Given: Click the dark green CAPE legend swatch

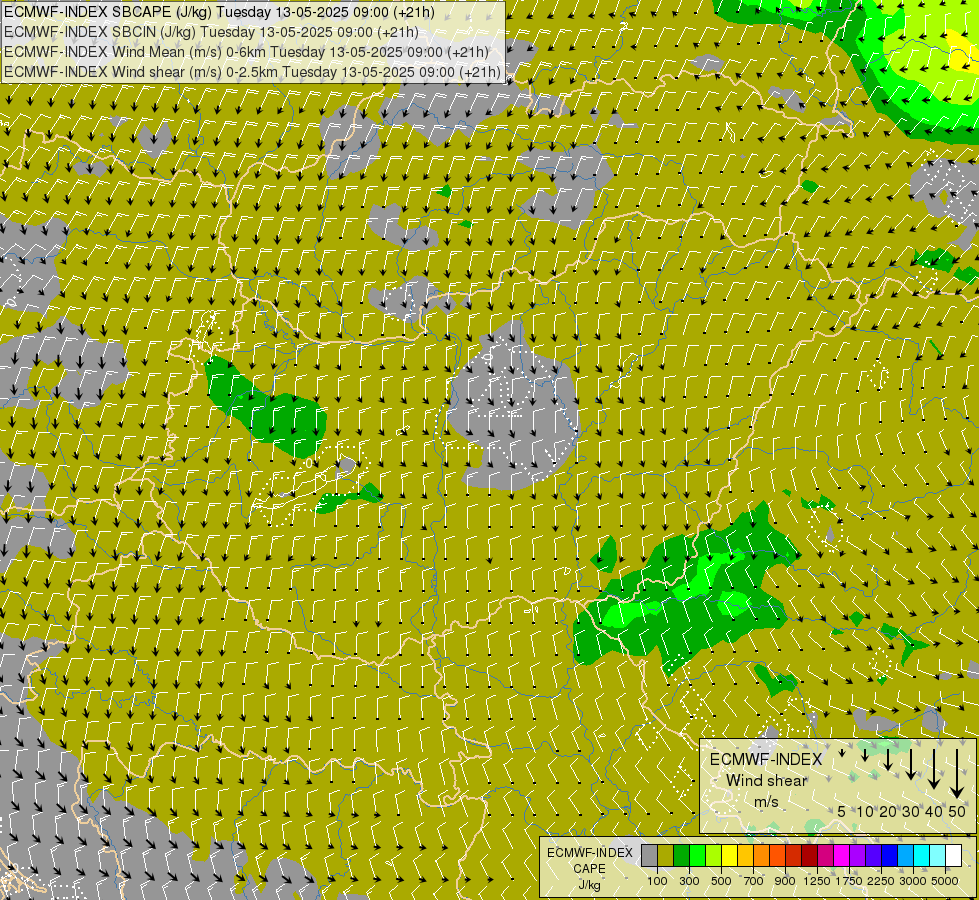Looking at the screenshot, I should tap(681, 855).
